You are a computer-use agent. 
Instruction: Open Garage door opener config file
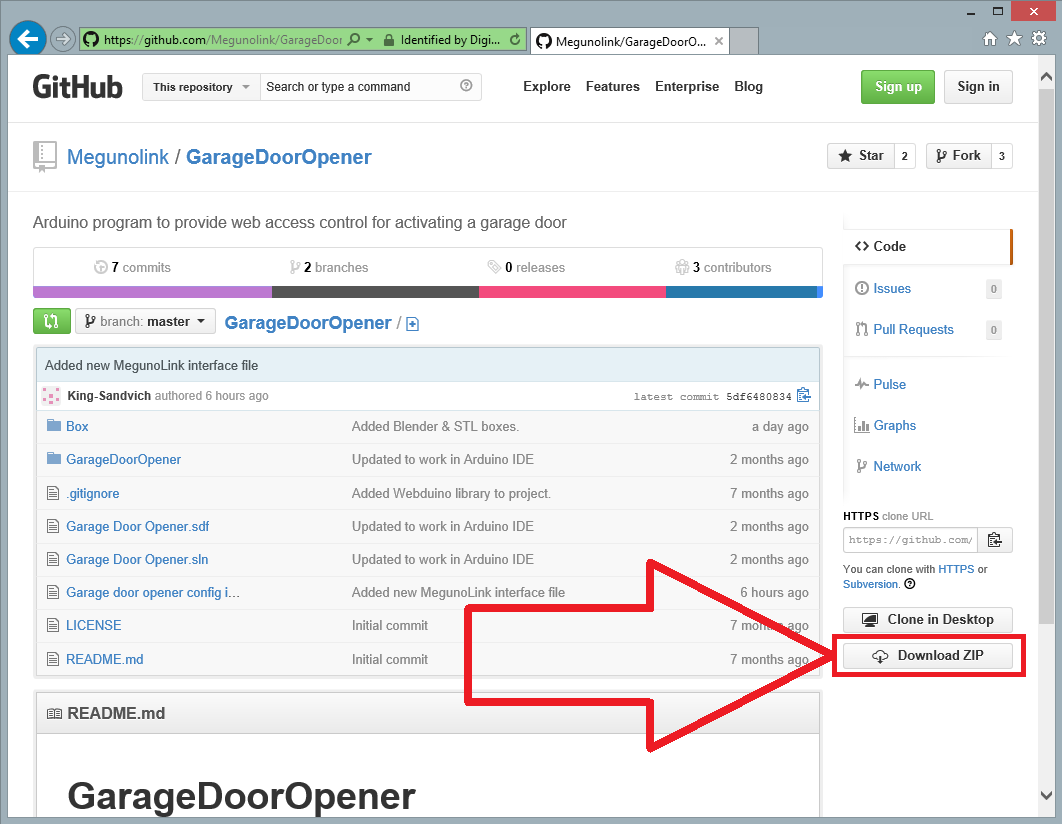(153, 592)
